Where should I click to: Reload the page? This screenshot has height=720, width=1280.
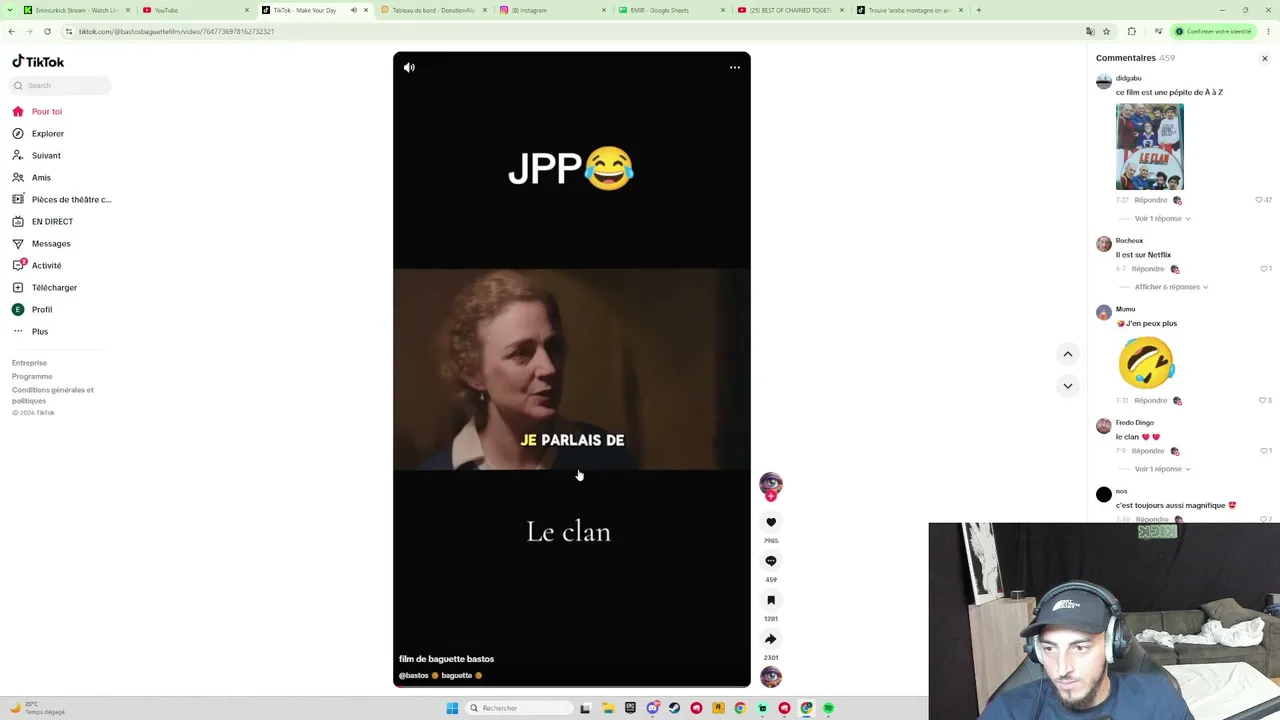pos(47,31)
